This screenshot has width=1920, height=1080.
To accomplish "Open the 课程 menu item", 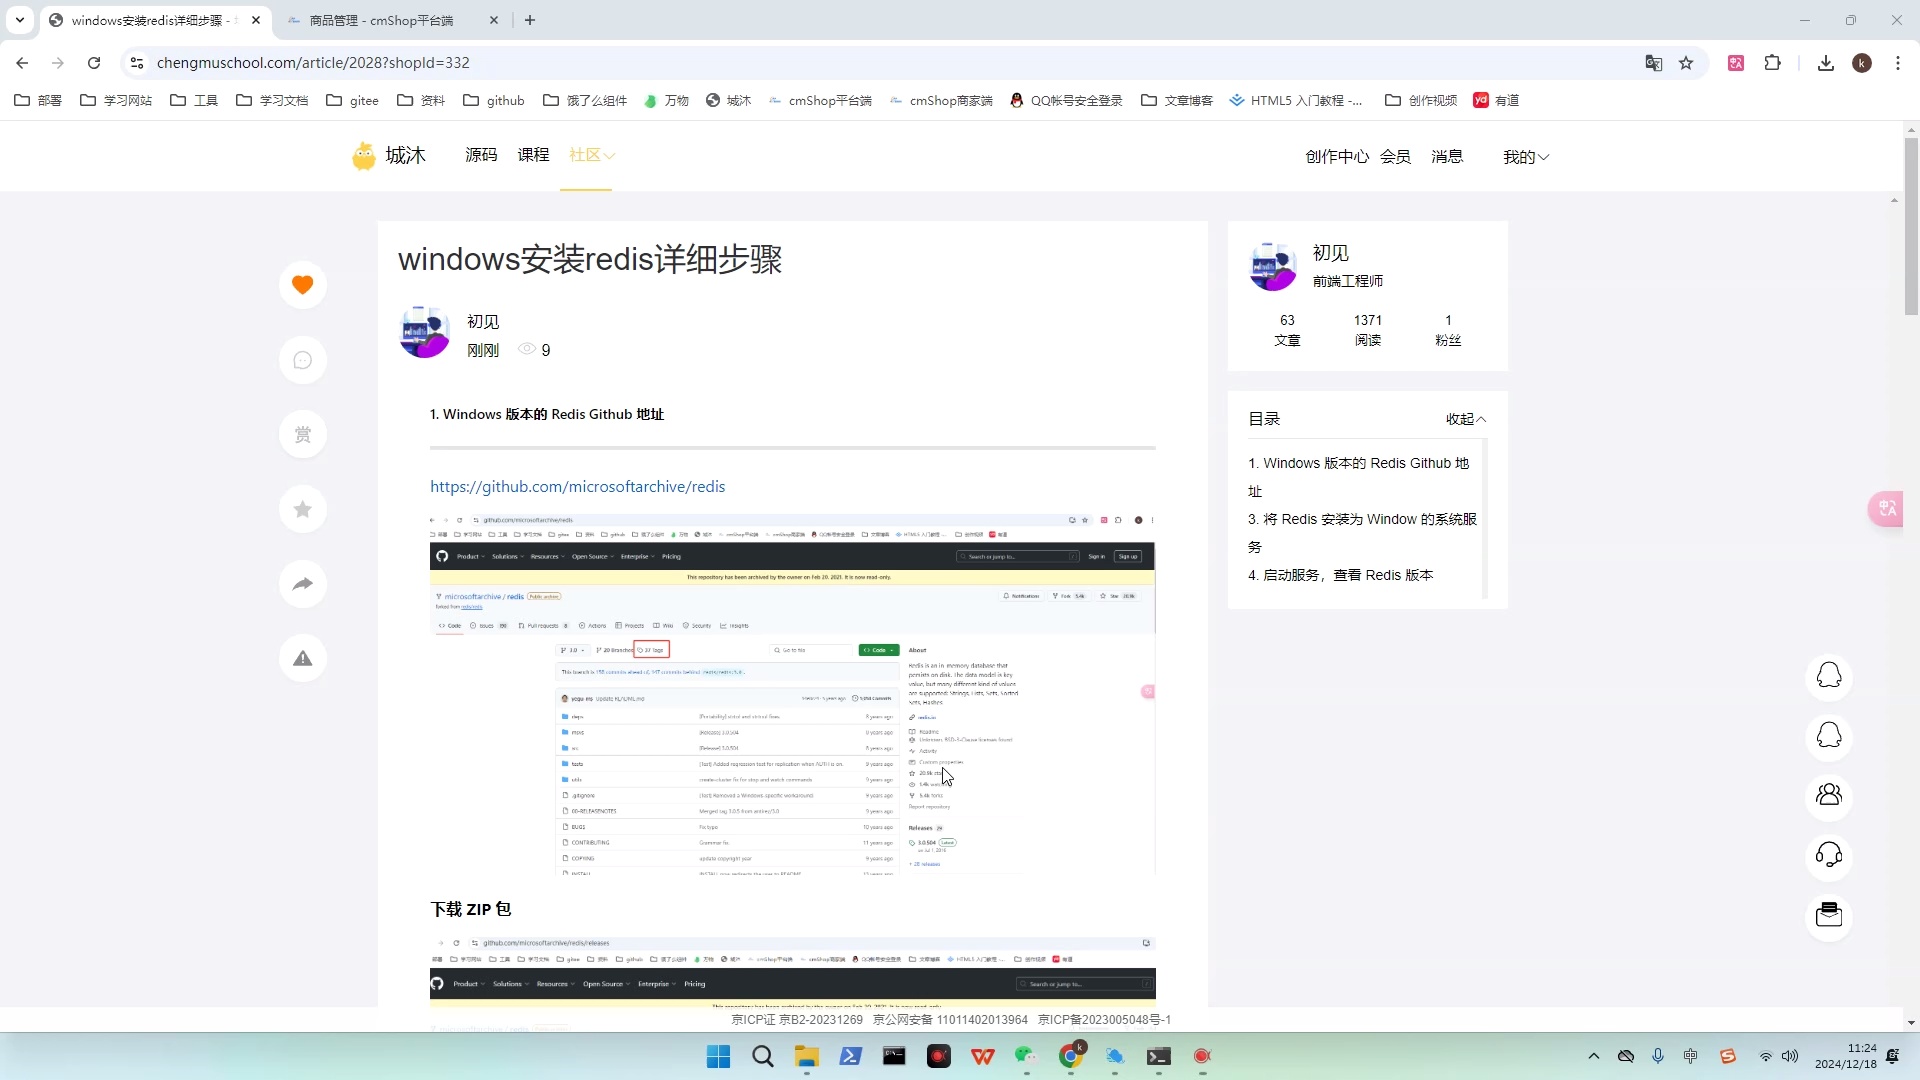I will (x=533, y=155).
